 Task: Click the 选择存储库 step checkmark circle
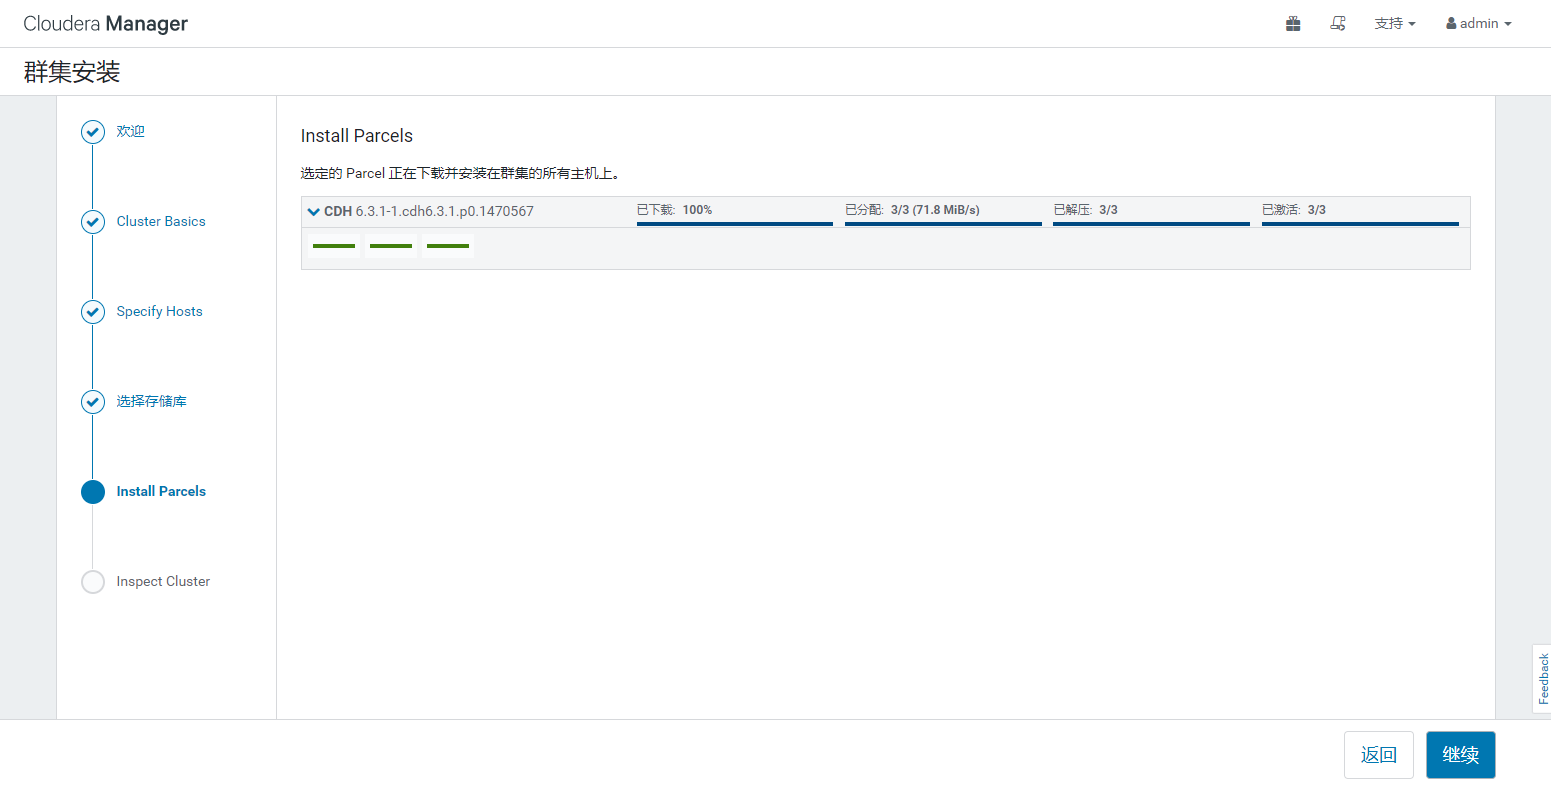click(93, 402)
